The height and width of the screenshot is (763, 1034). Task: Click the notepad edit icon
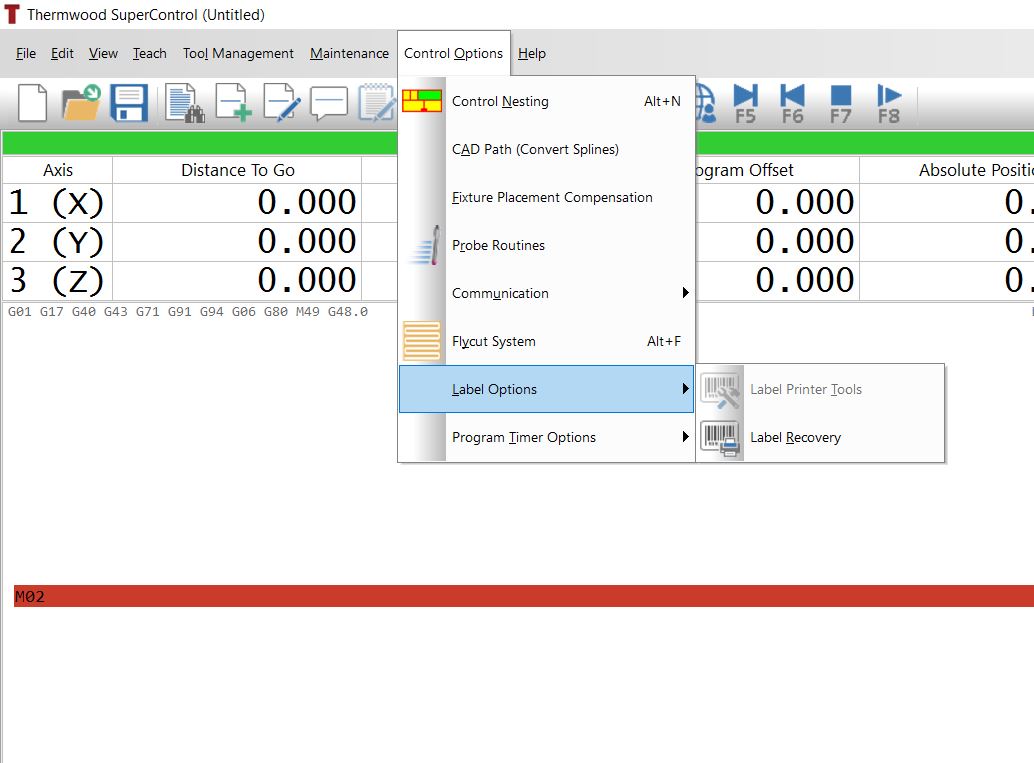point(377,103)
